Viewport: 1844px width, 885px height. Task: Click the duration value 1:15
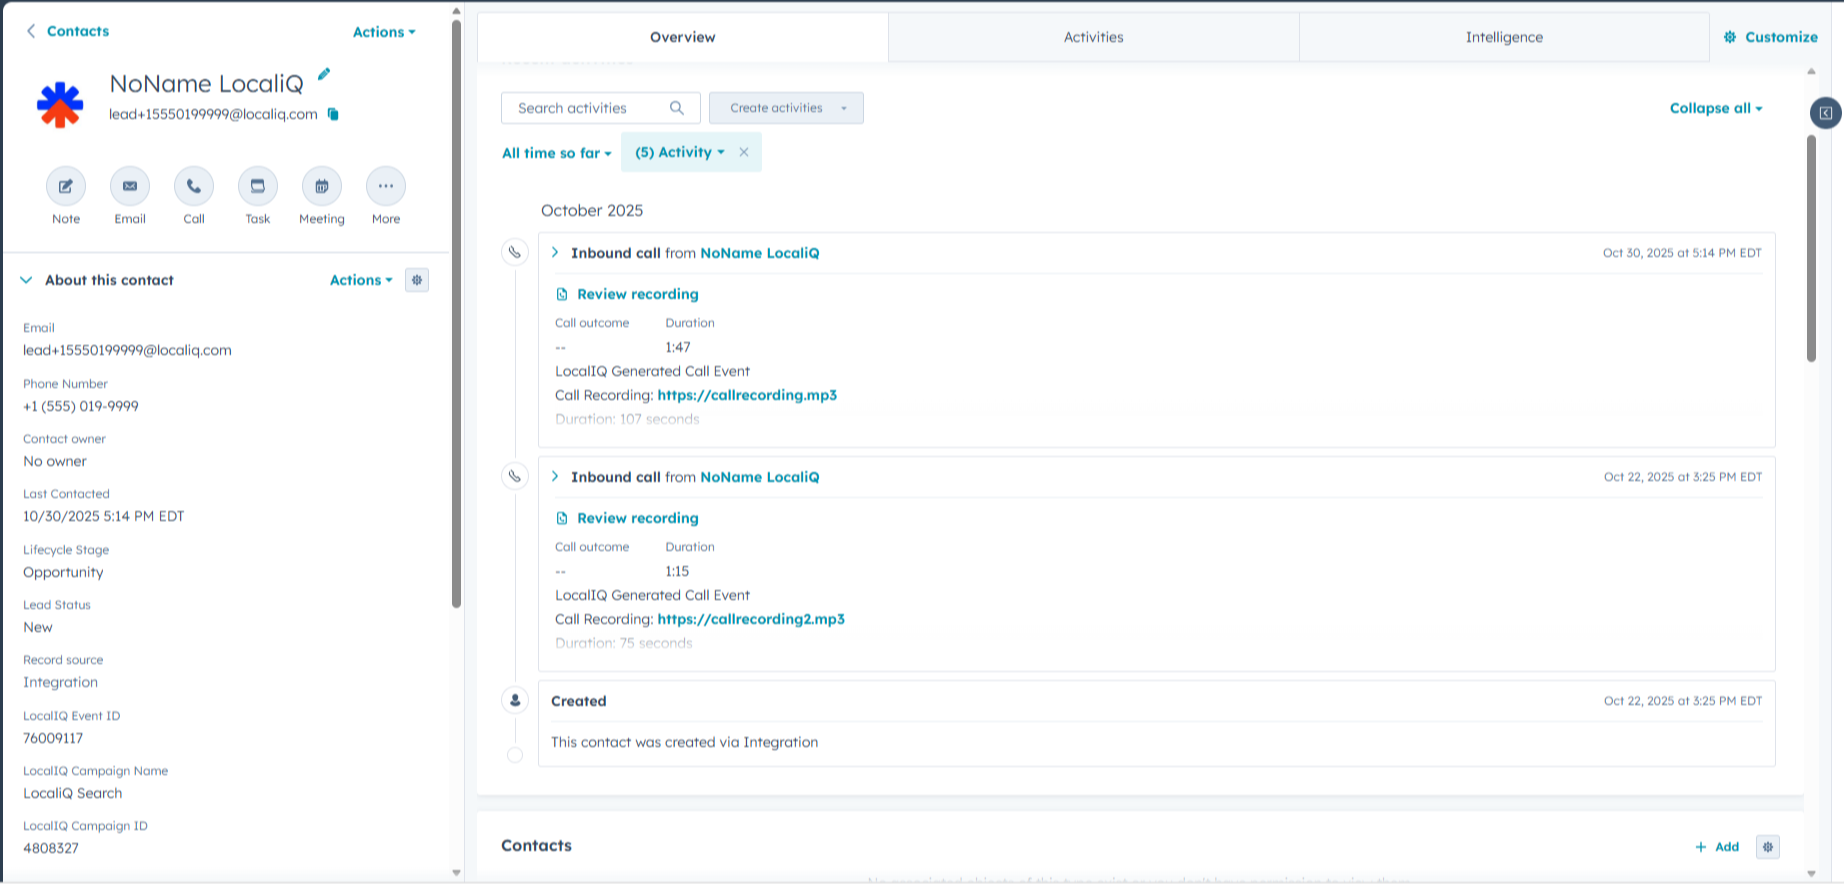(x=677, y=571)
